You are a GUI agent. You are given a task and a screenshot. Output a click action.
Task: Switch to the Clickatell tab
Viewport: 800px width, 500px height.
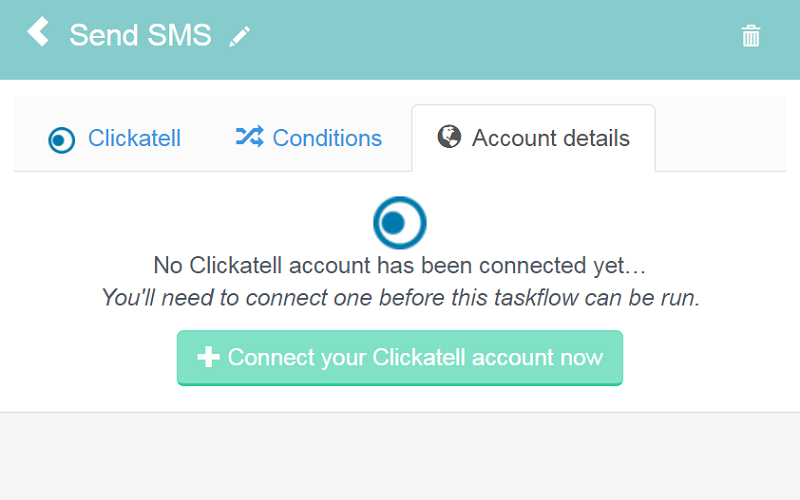click(134, 138)
